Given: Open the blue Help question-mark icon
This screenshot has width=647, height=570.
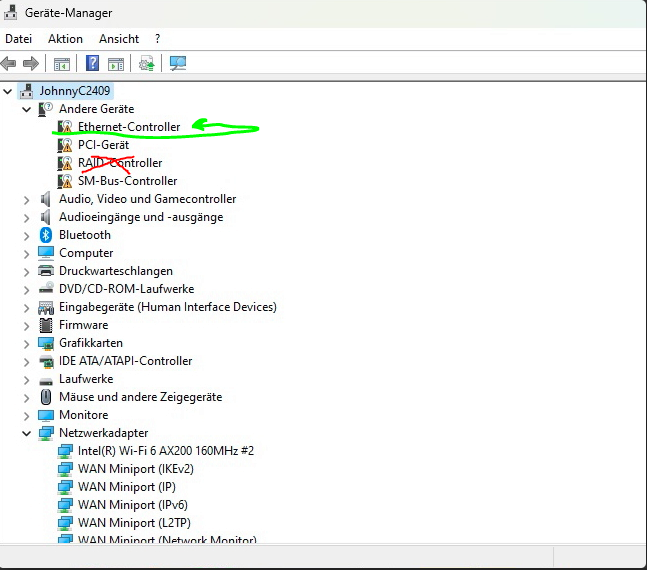Looking at the screenshot, I should click(x=92, y=63).
